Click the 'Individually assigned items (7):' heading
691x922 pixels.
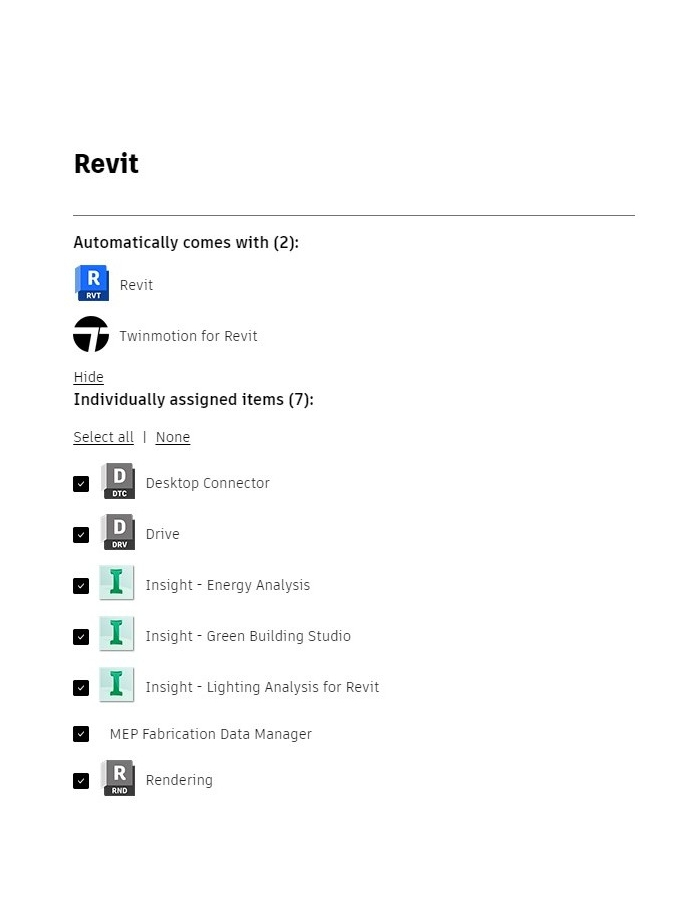[193, 400]
